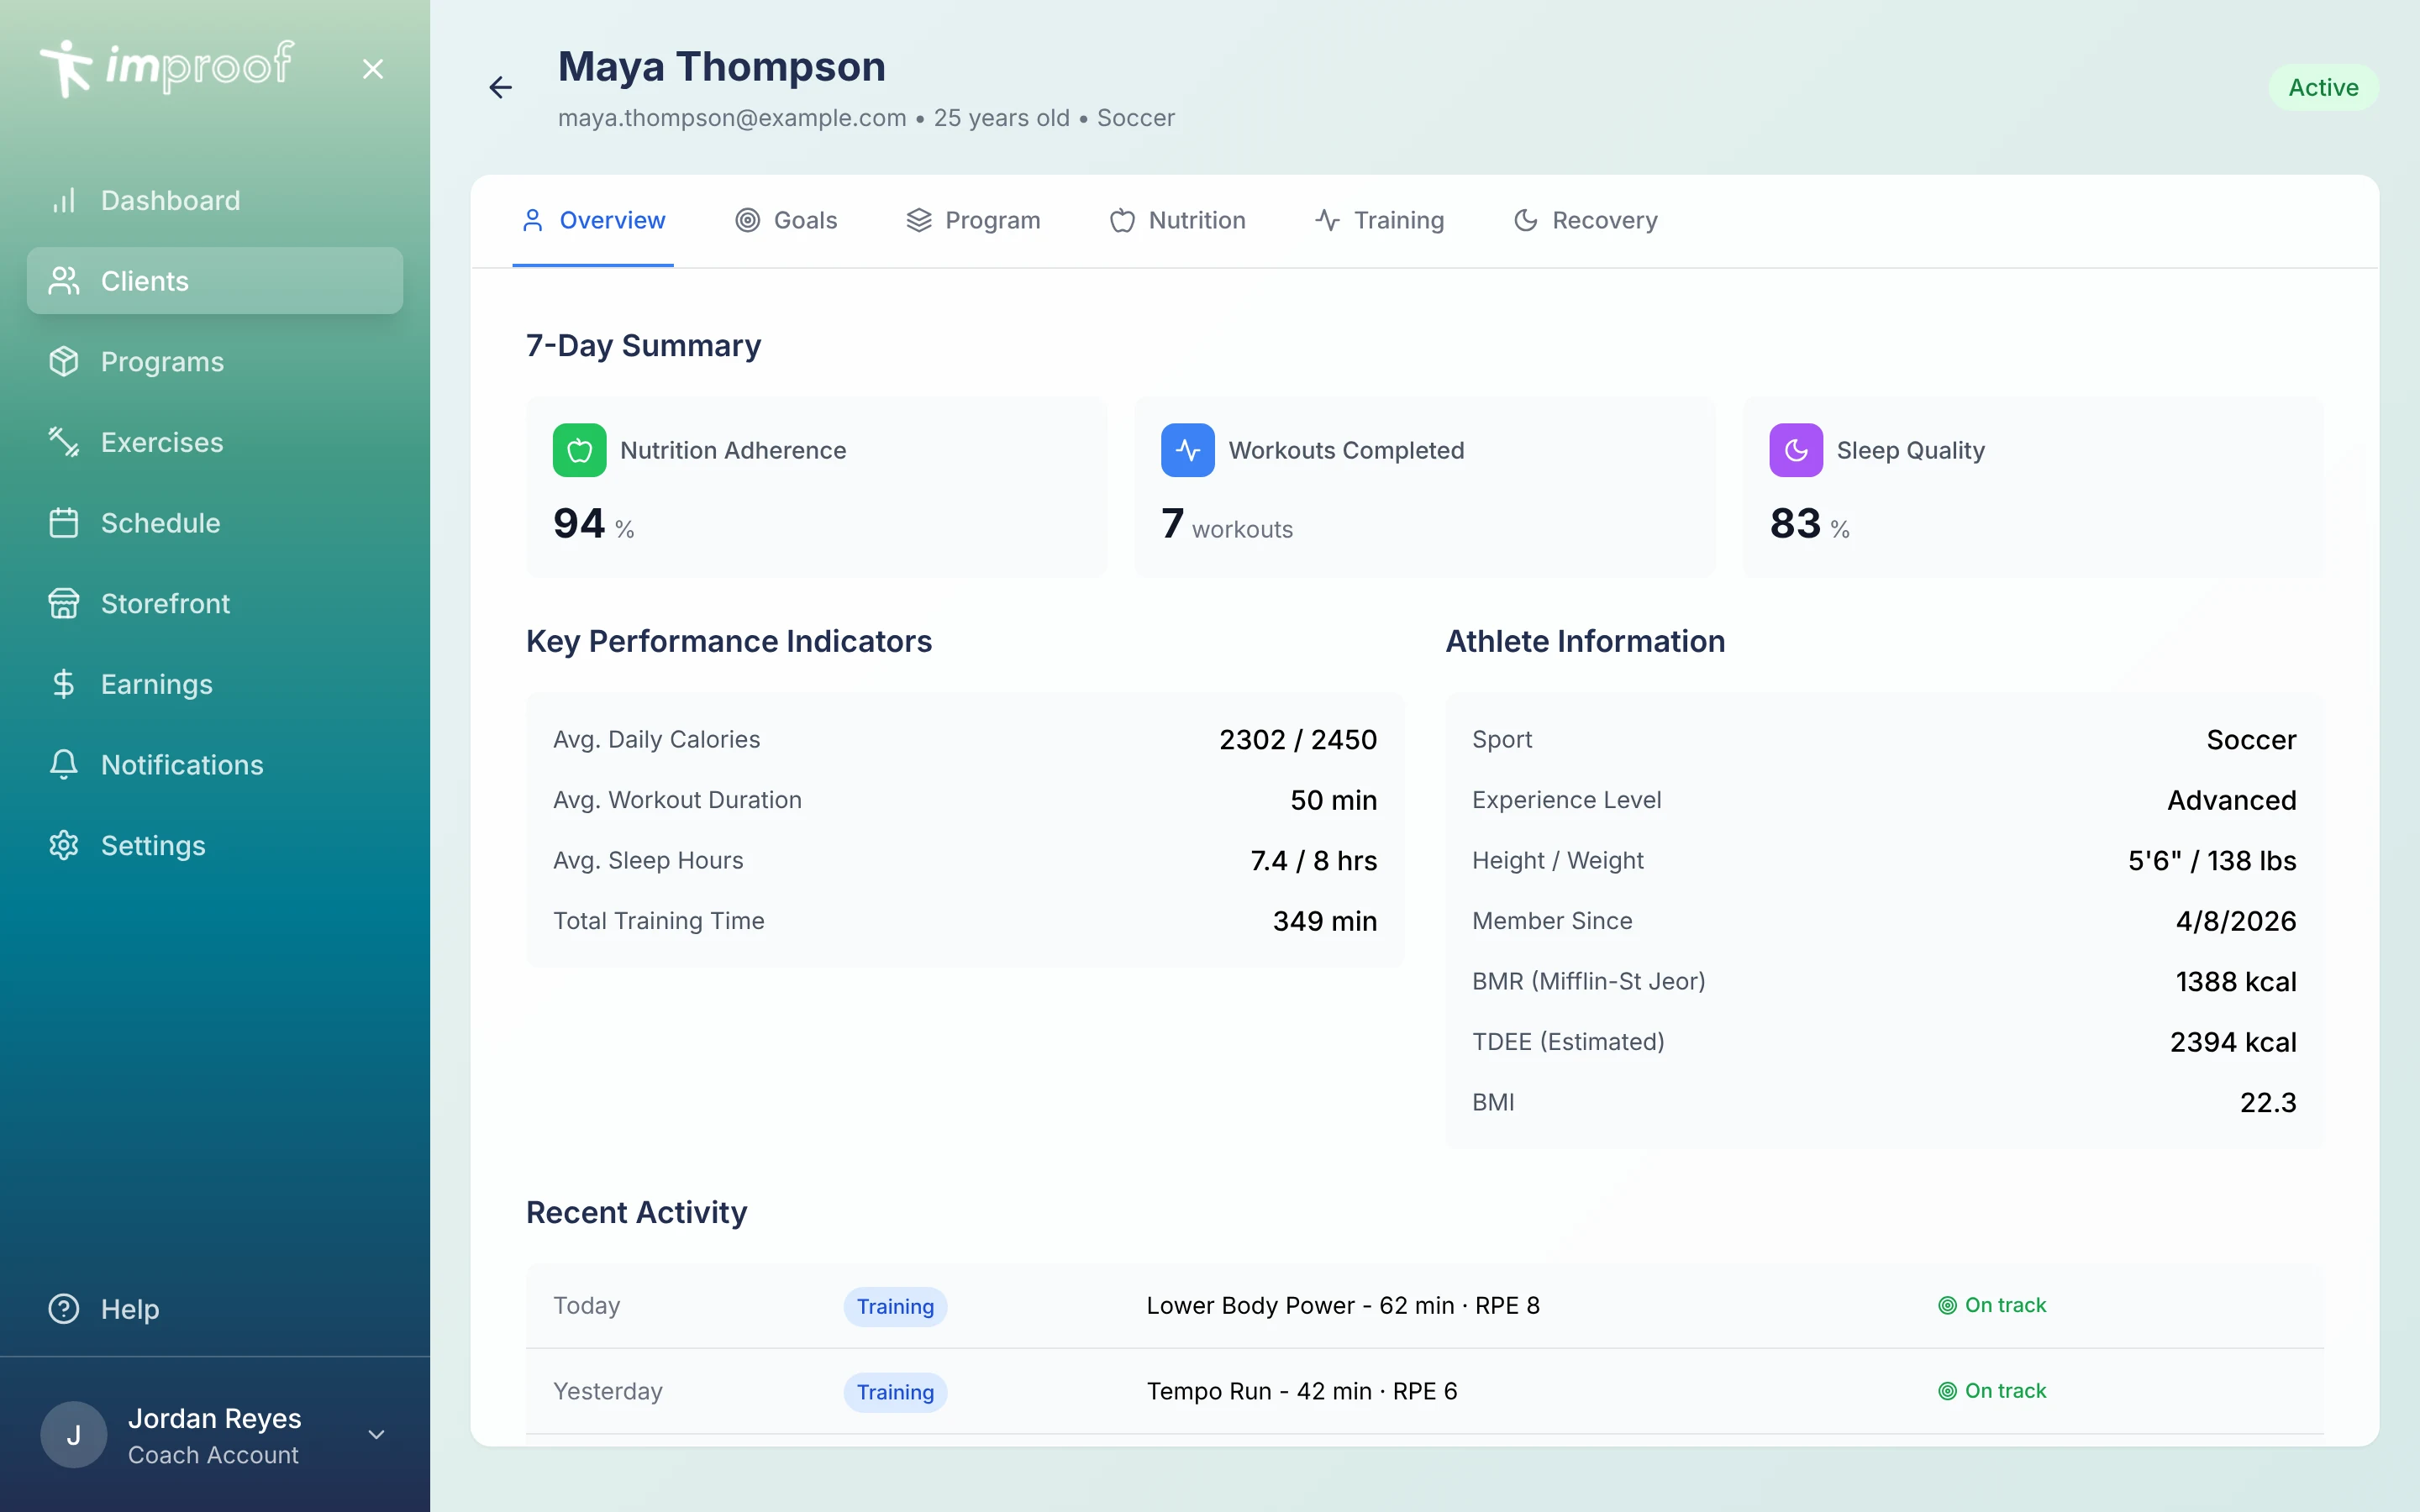Click the Notifications bell icon

click(64, 765)
